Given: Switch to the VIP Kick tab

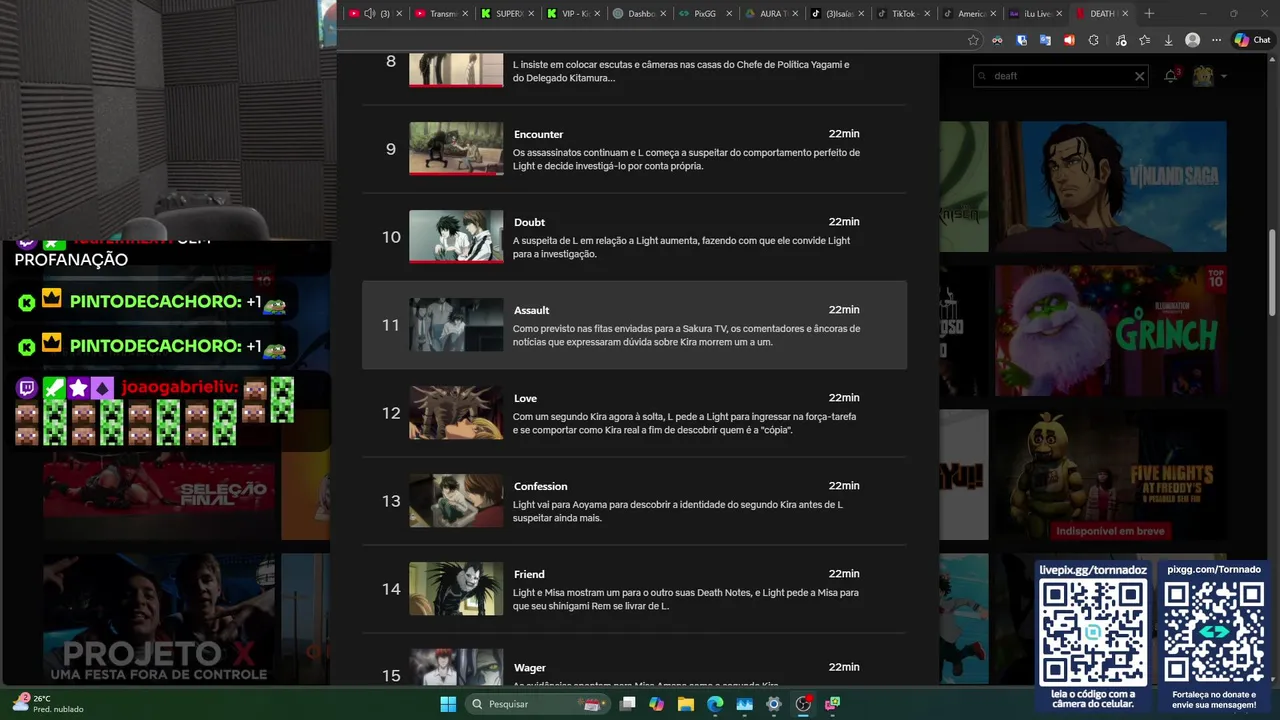Looking at the screenshot, I should [574, 13].
